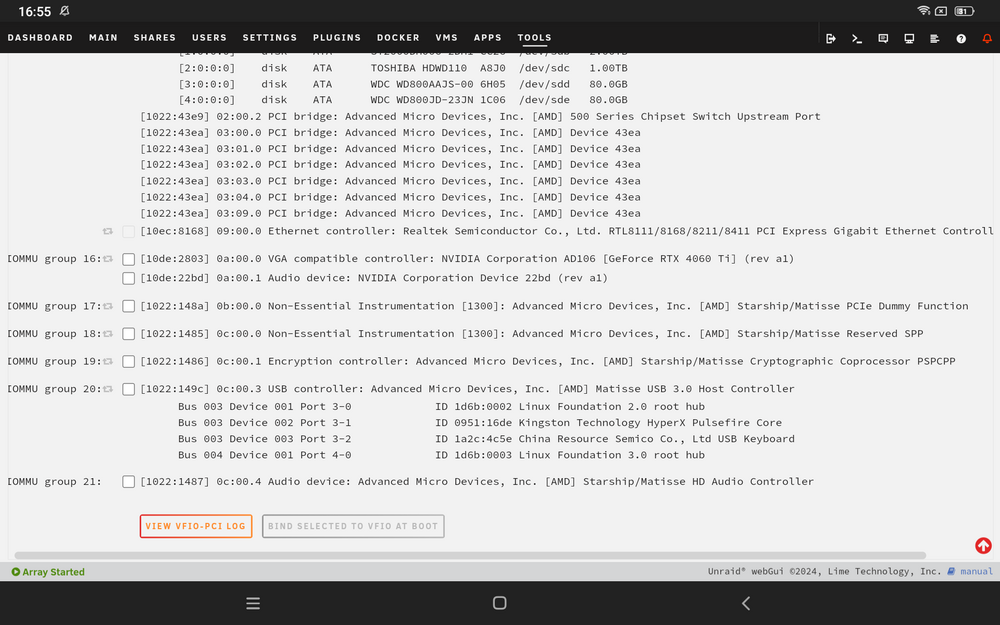Viewport: 1000px width, 625px height.
Task: Click the TOSHIBA HDWD110 disk row
Action: coord(403,68)
